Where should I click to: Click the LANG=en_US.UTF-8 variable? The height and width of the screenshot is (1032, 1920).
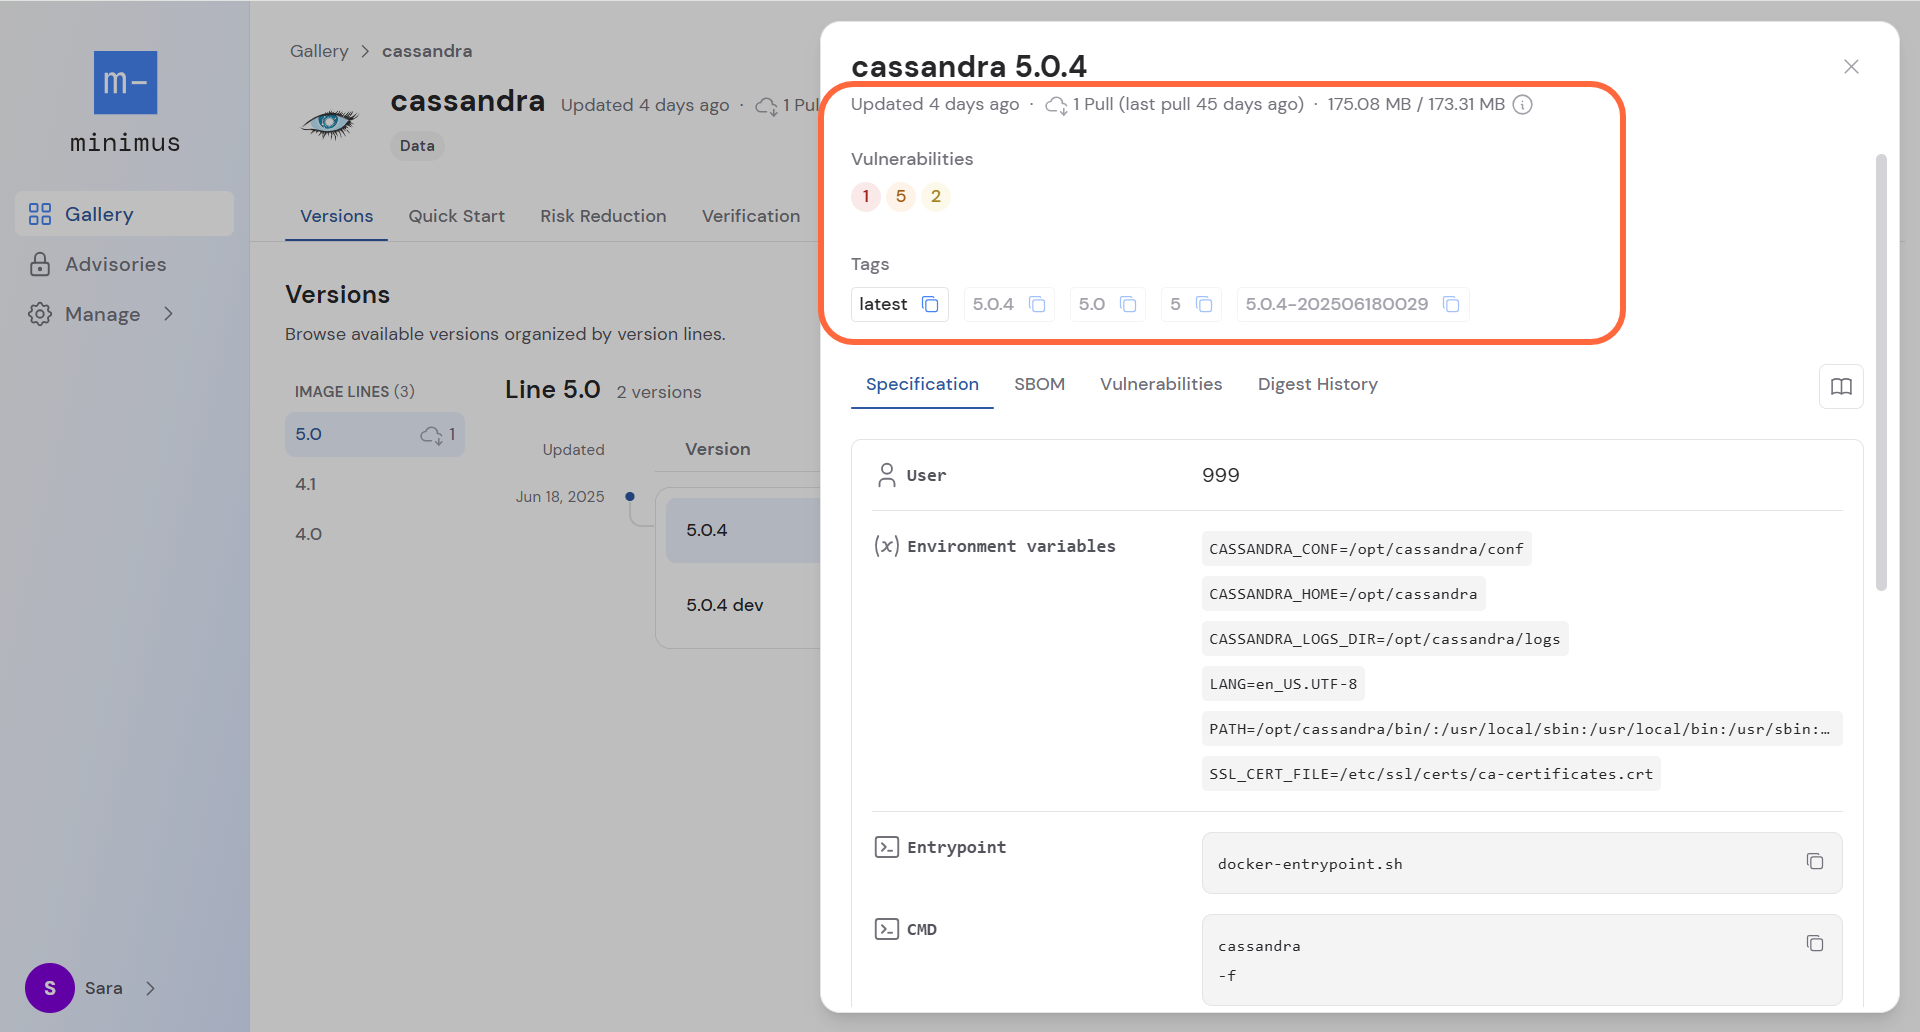1283,684
